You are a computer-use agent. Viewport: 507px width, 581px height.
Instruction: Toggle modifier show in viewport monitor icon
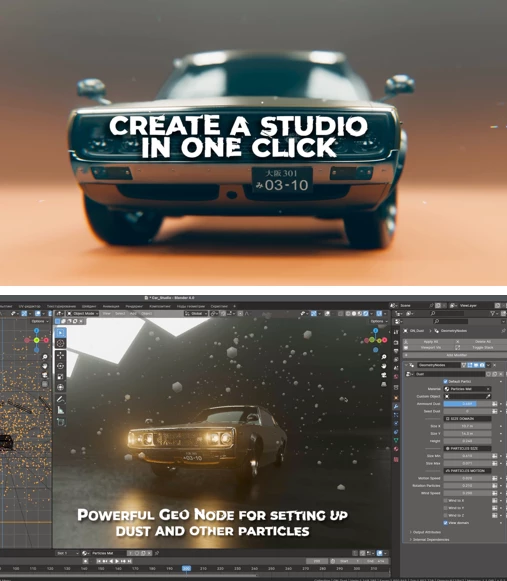[476, 365]
